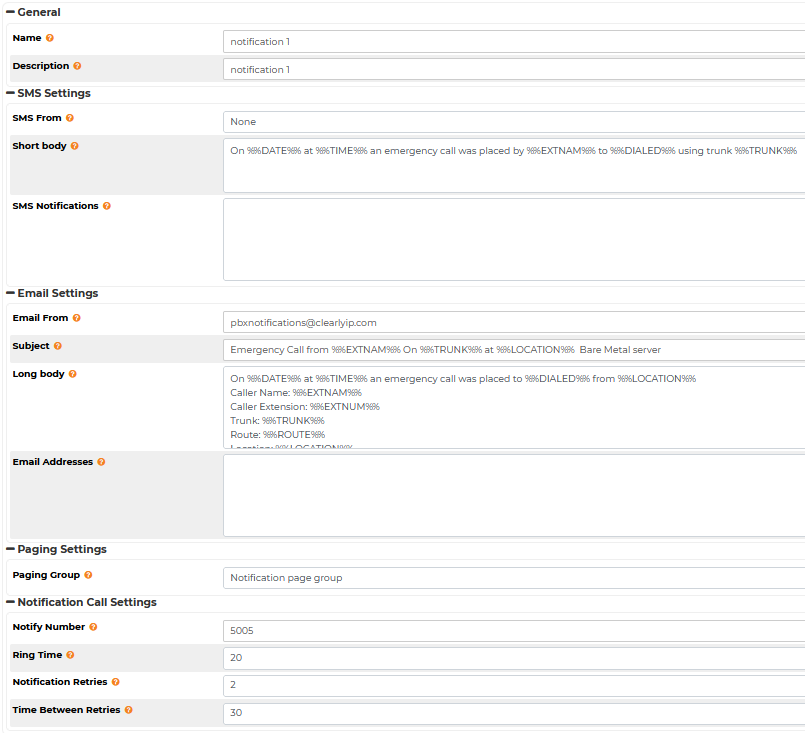Click the Notification Retries input field
The height and width of the screenshot is (733, 805).
coord(513,685)
